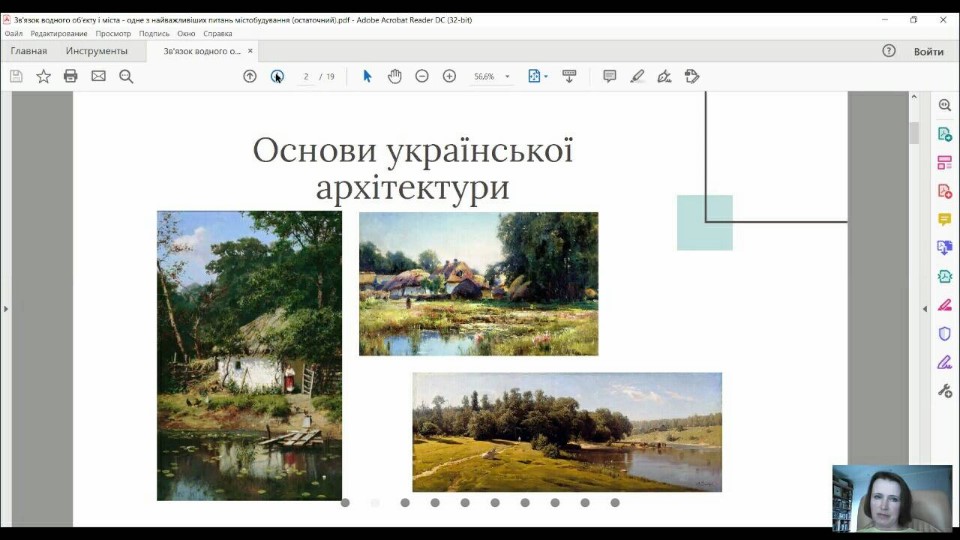Open Export PDF tool in sidebar
The height and width of the screenshot is (540, 960).
click(945, 134)
